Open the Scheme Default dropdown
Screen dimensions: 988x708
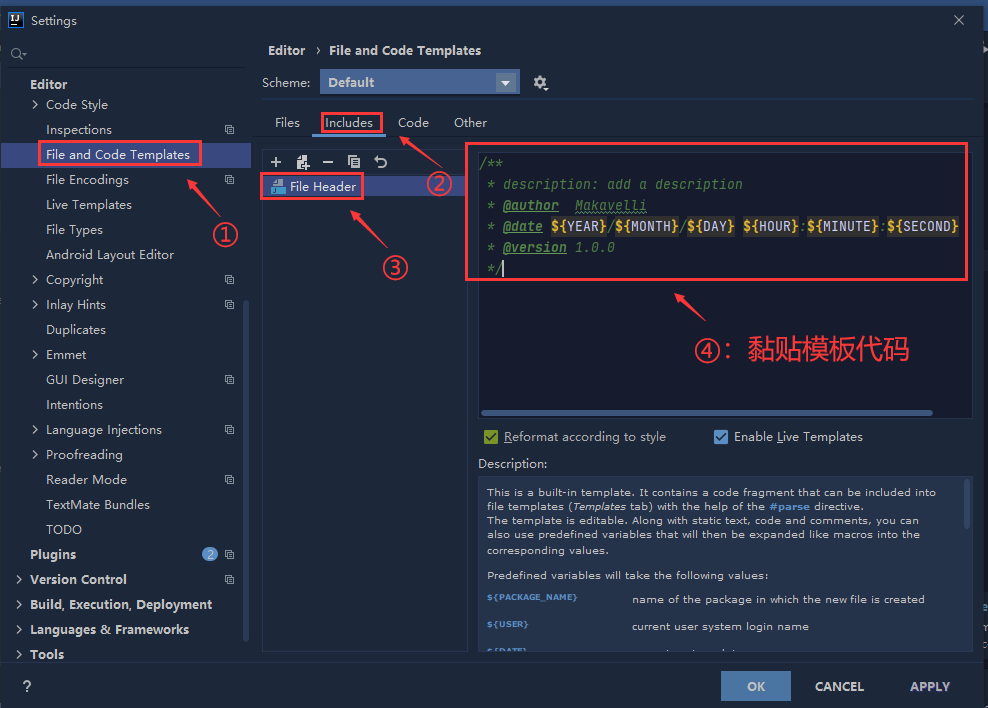(420, 82)
